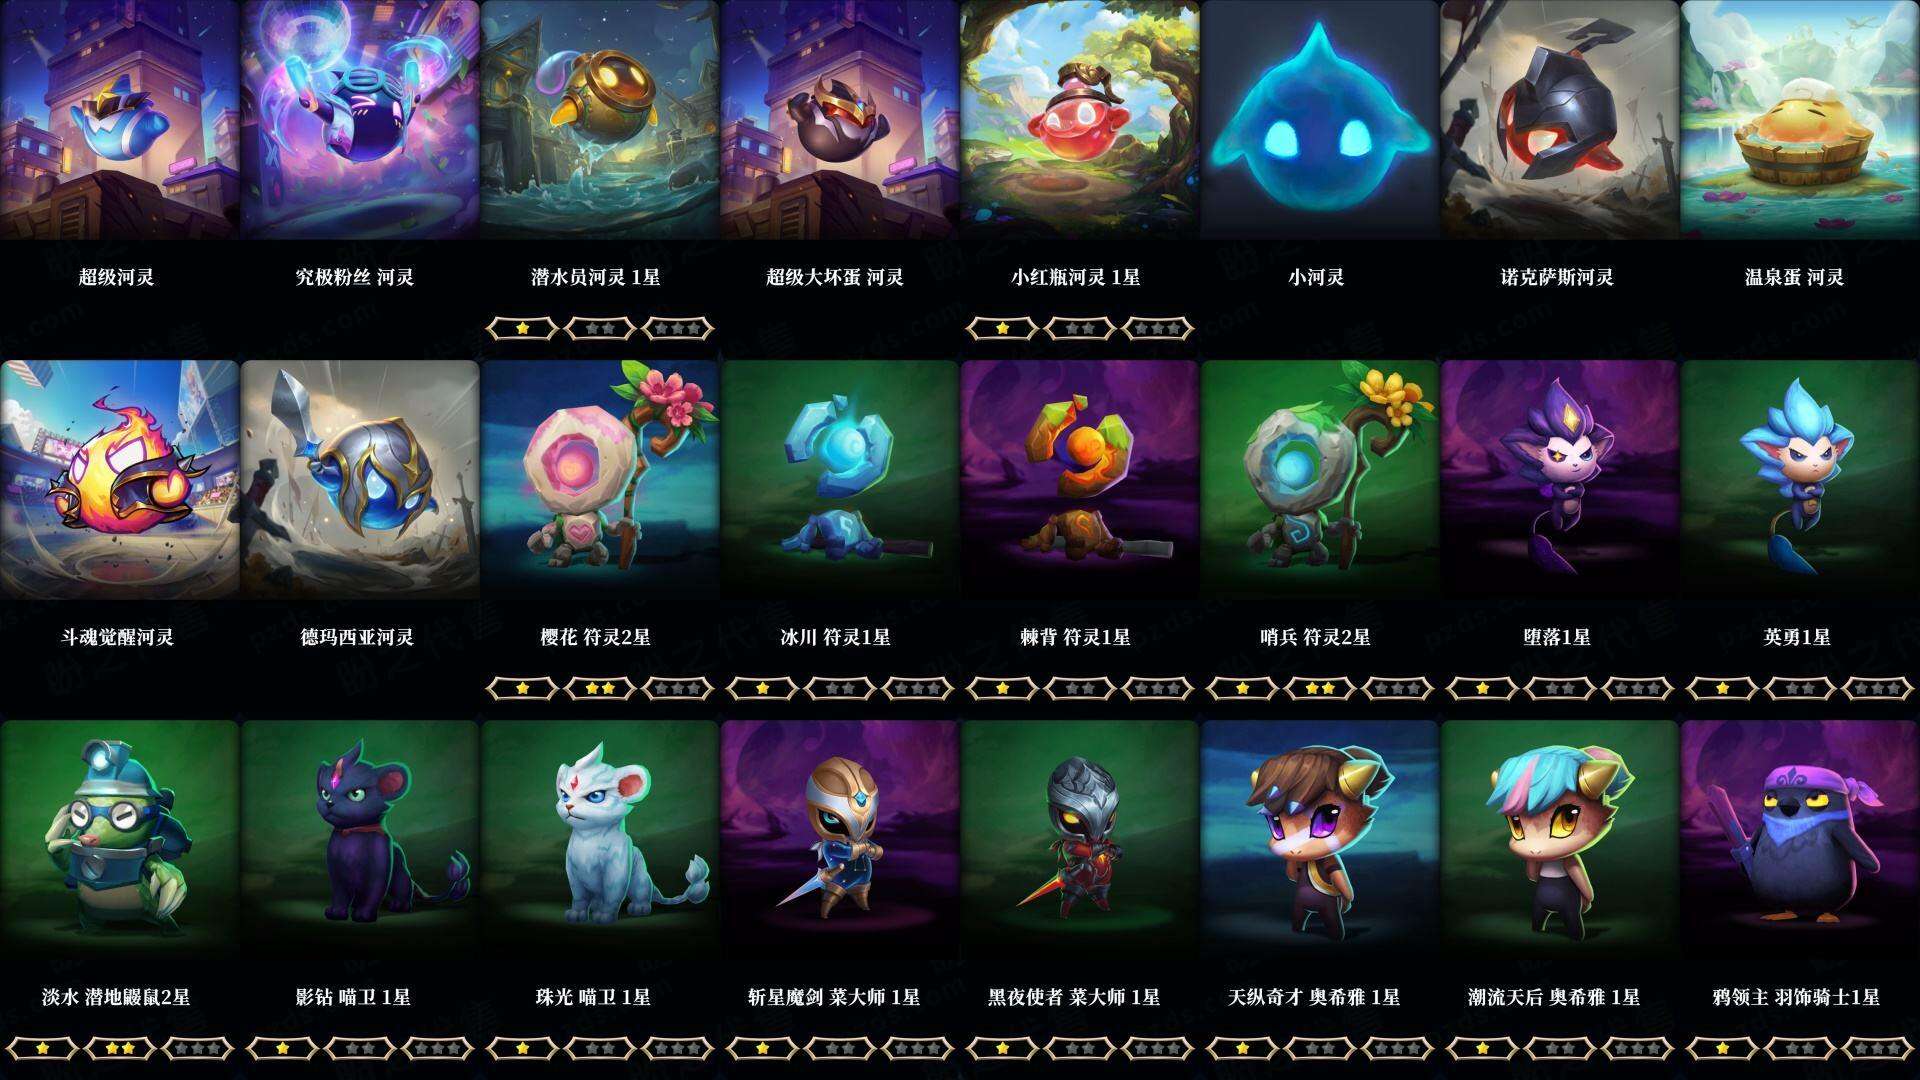Select the 超级河灵 little legend card
Viewport: 1920px width, 1080px height.
click(x=119, y=119)
